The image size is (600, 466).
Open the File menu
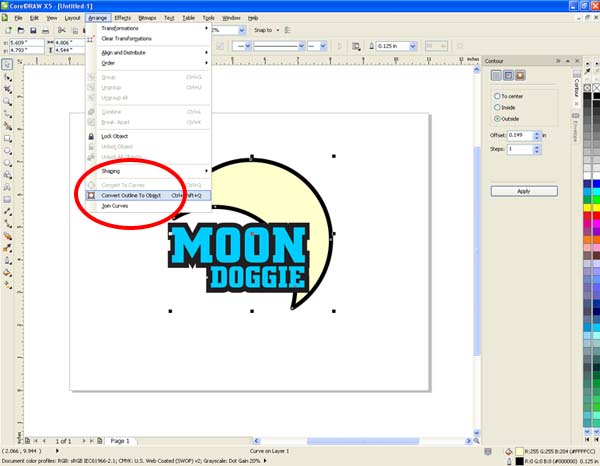click(18, 18)
